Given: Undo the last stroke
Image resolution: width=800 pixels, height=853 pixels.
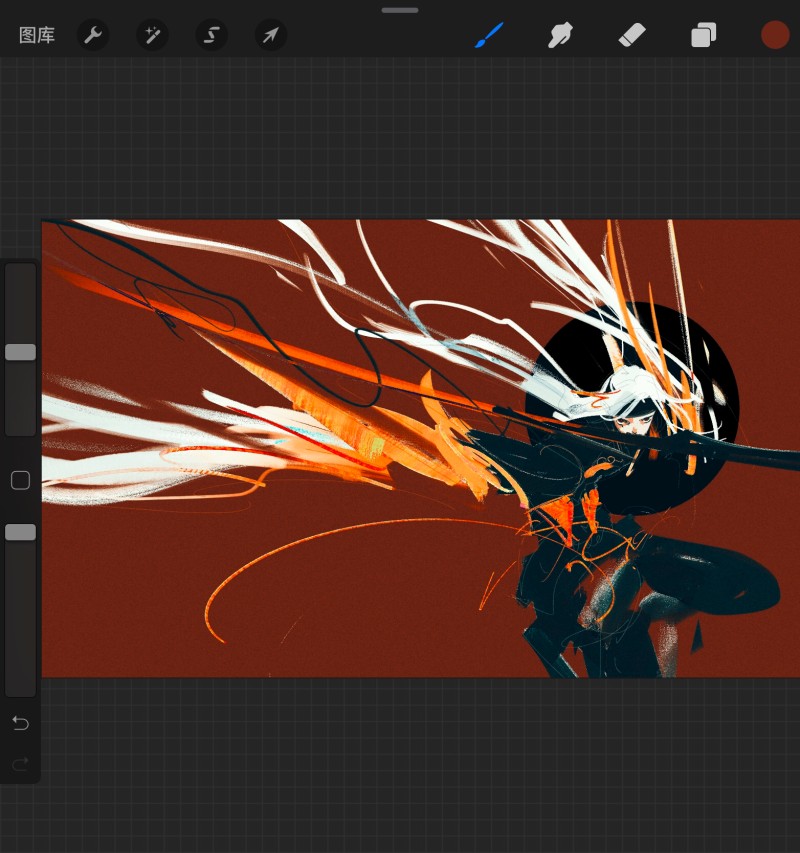Looking at the screenshot, I should point(20,723).
